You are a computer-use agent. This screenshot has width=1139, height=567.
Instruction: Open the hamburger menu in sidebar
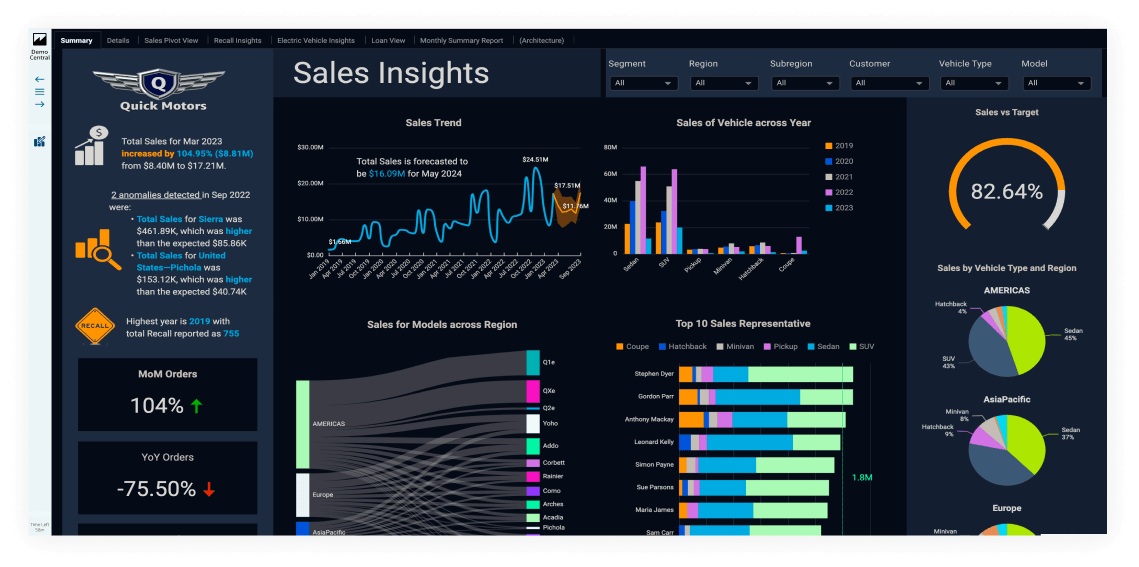(x=40, y=91)
